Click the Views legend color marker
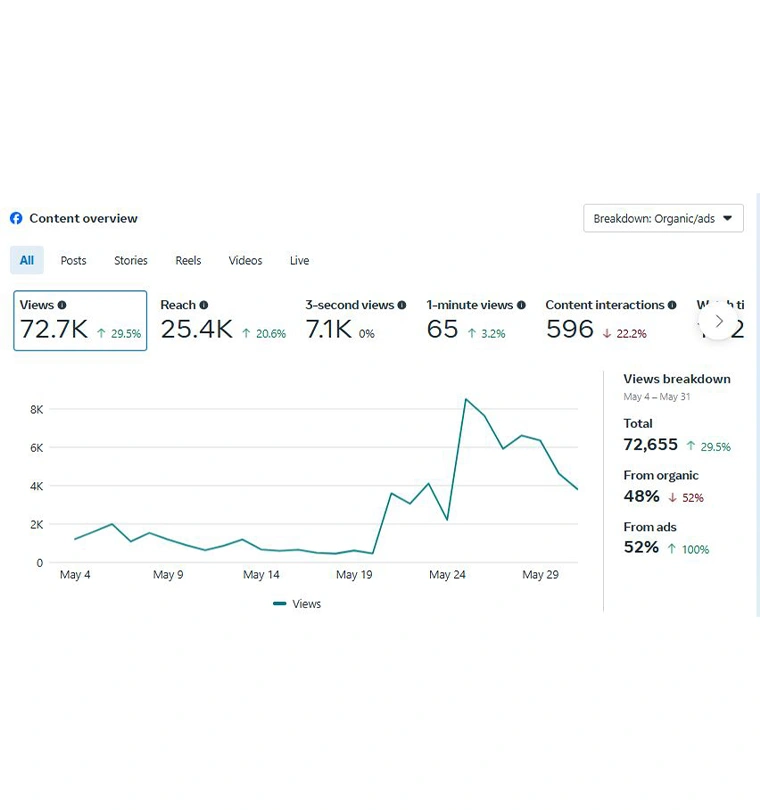The height and width of the screenshot is (810, 760). (x=280, y=604)
